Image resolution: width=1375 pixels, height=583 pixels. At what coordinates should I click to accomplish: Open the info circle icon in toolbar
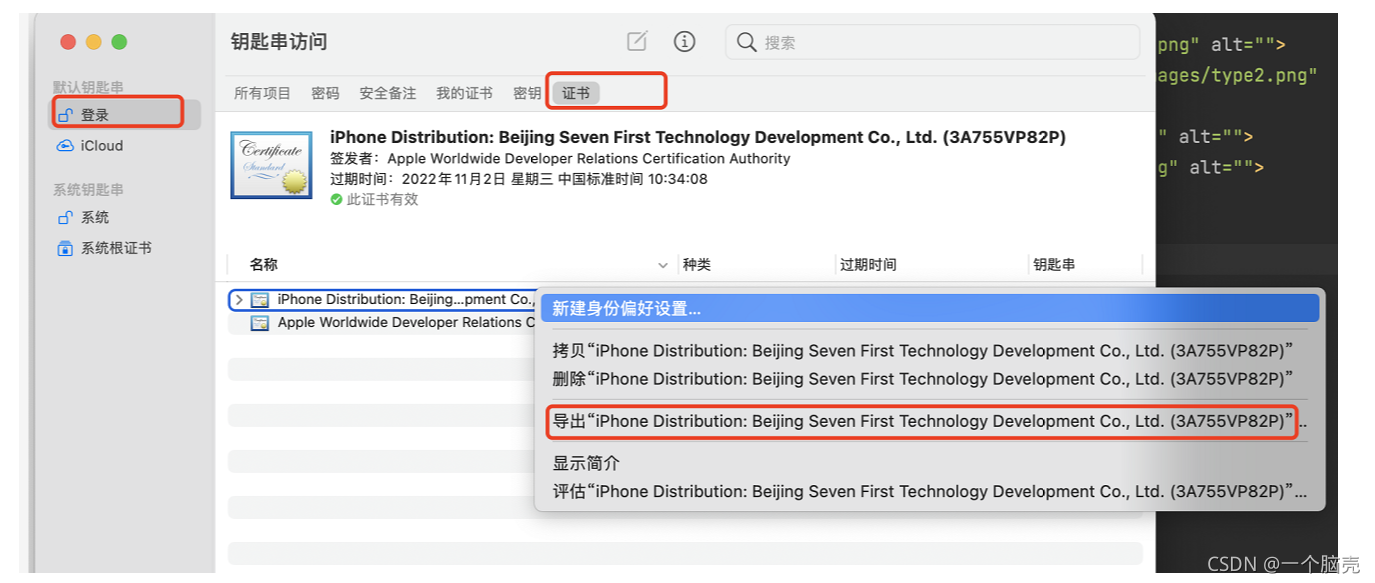point(684,41)
